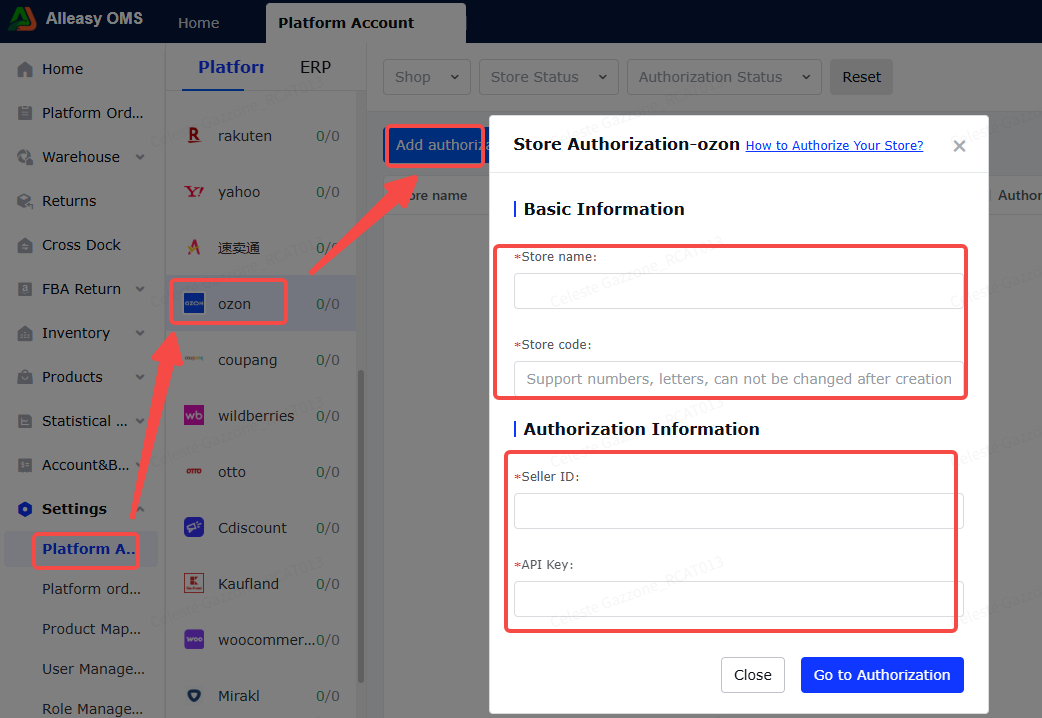Click the Store code input field
1042x718 pixels.
(738, 379)
